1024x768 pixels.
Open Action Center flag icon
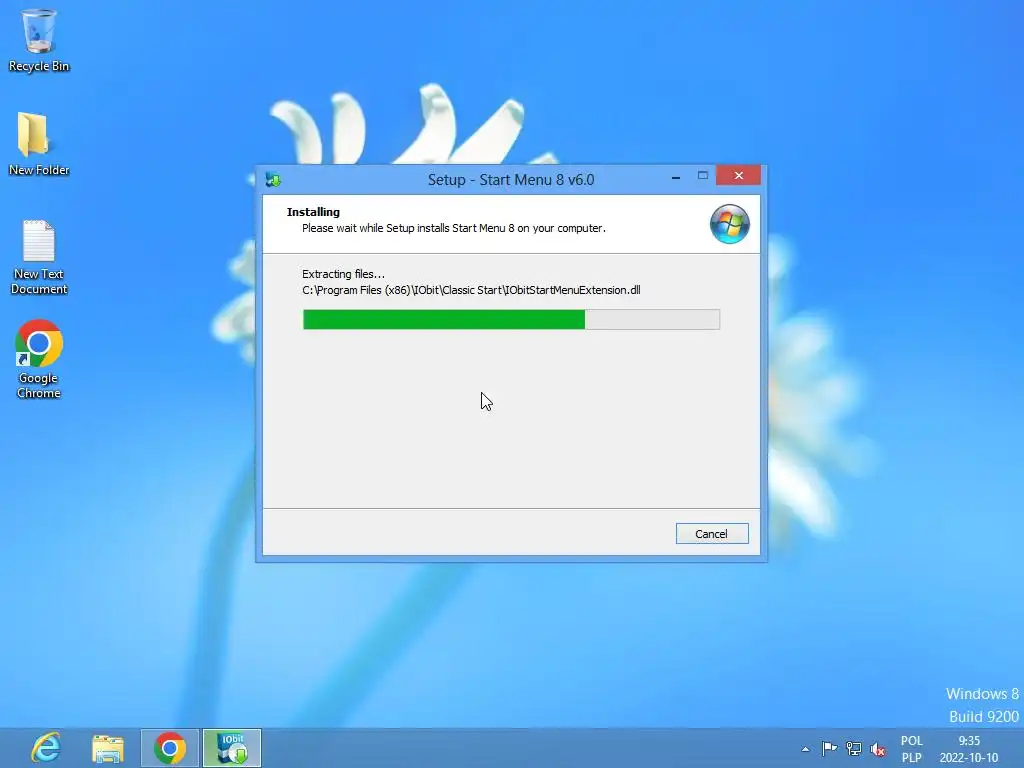[x=829, y=748]
